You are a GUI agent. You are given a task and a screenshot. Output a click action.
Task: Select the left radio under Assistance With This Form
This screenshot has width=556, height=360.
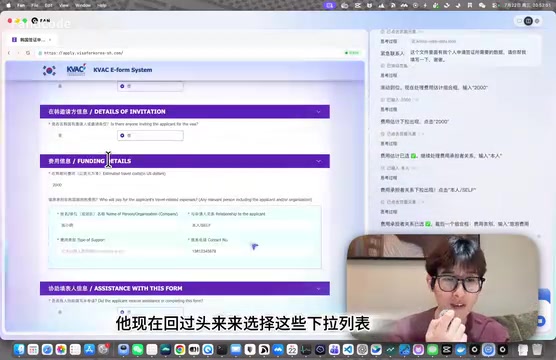60,312
